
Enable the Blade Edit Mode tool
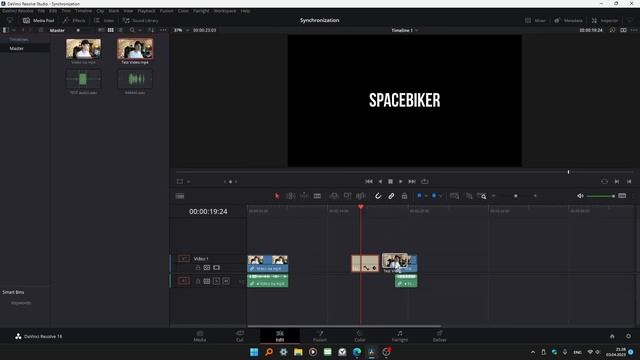pyautogui.click(x=317, y=196)
